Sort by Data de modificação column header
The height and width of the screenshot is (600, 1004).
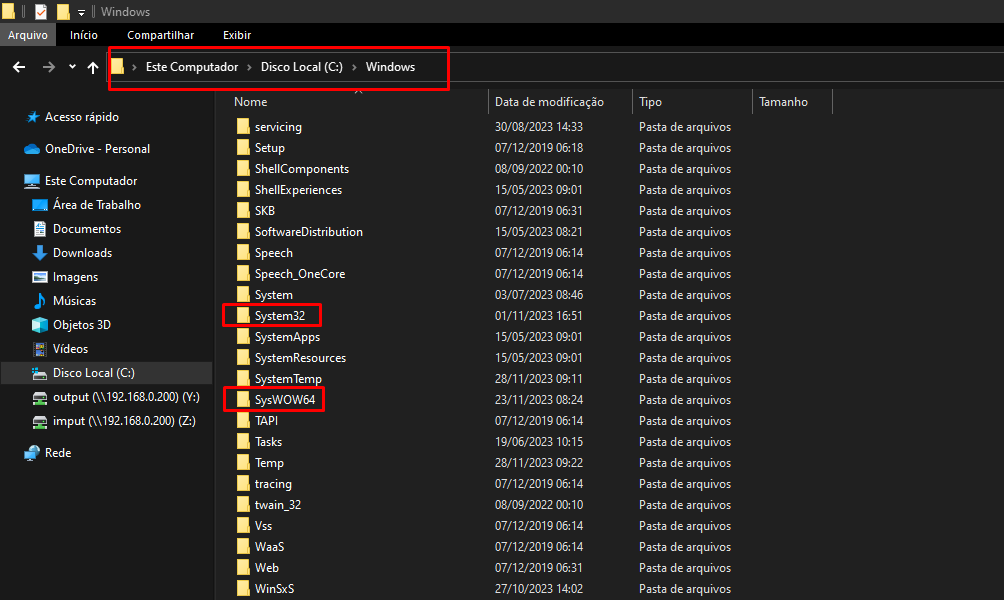(549, 102)
